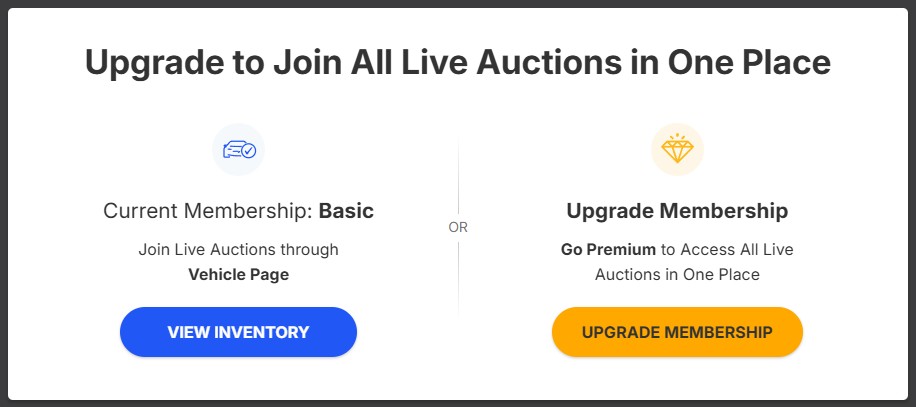Click the orange diamond premium icon

point(677,149)
